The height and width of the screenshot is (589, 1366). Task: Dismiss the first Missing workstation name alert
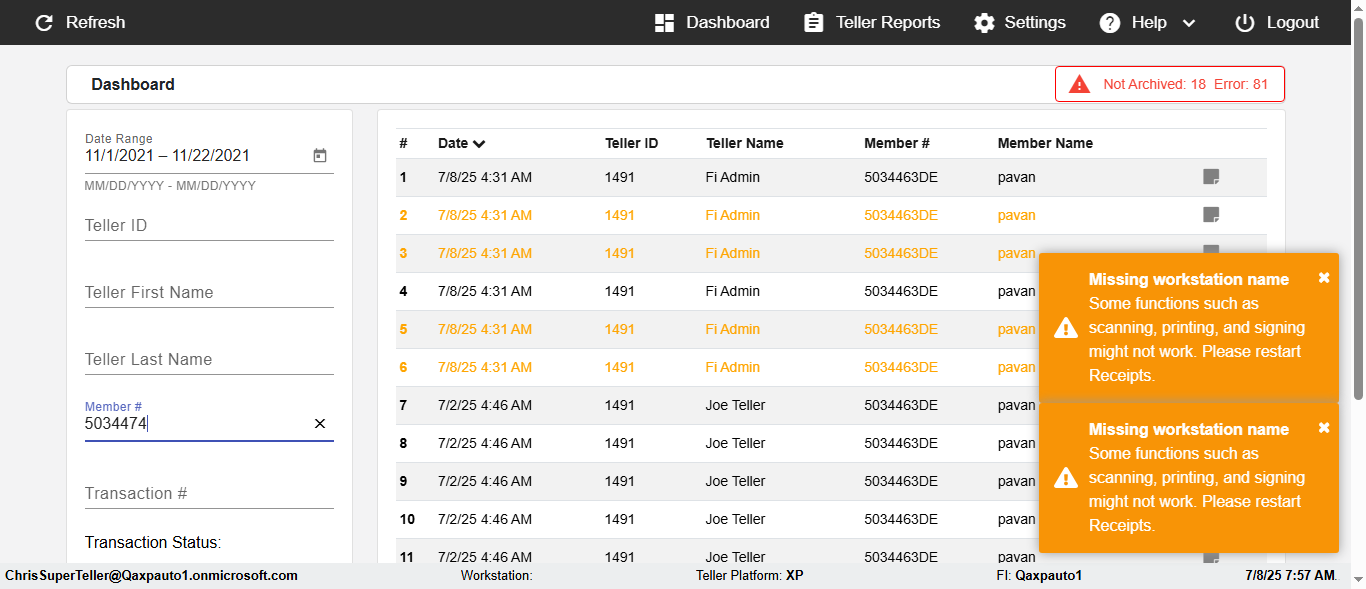1324,278
